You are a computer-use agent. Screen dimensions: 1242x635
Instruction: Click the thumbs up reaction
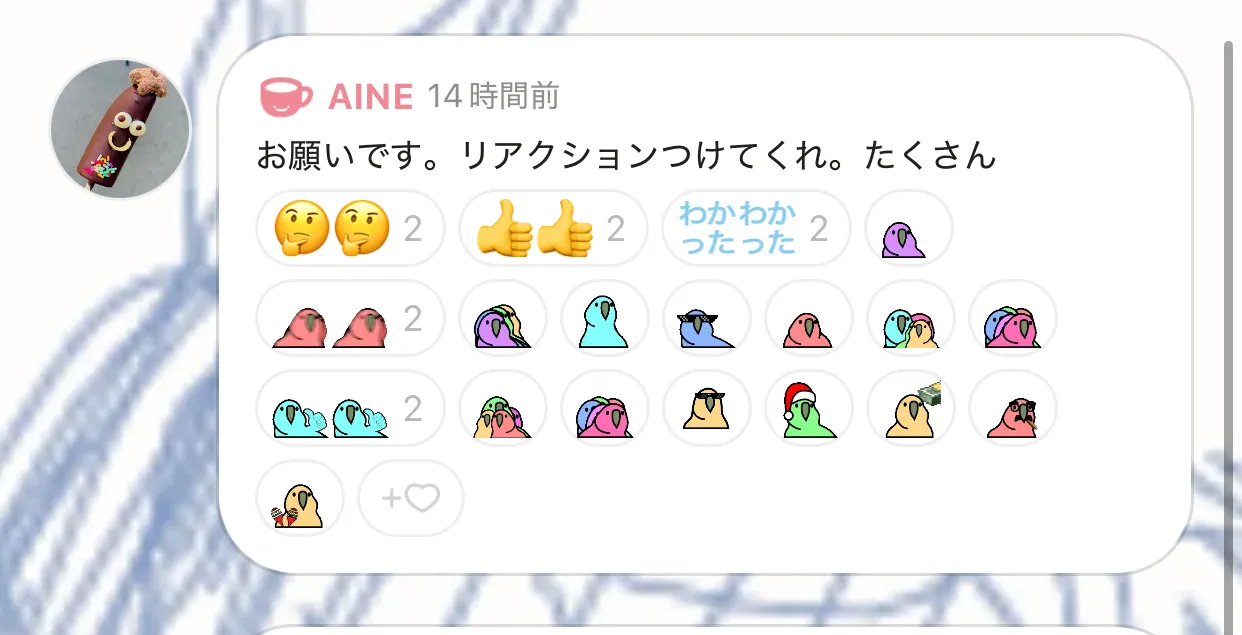point(553,228)
